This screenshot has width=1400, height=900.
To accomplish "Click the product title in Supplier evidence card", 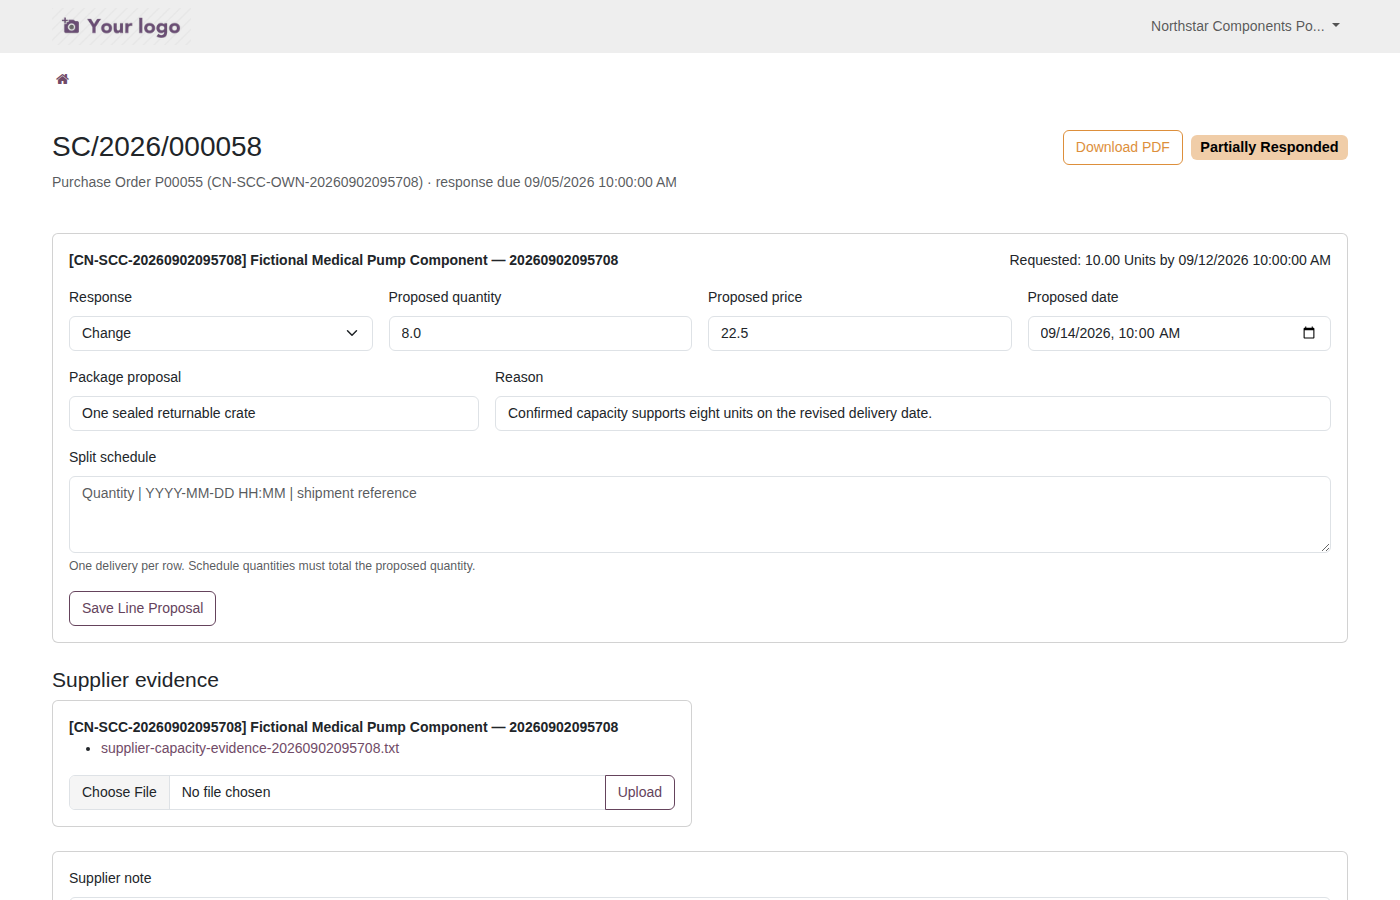I will [x=343, y=727].
